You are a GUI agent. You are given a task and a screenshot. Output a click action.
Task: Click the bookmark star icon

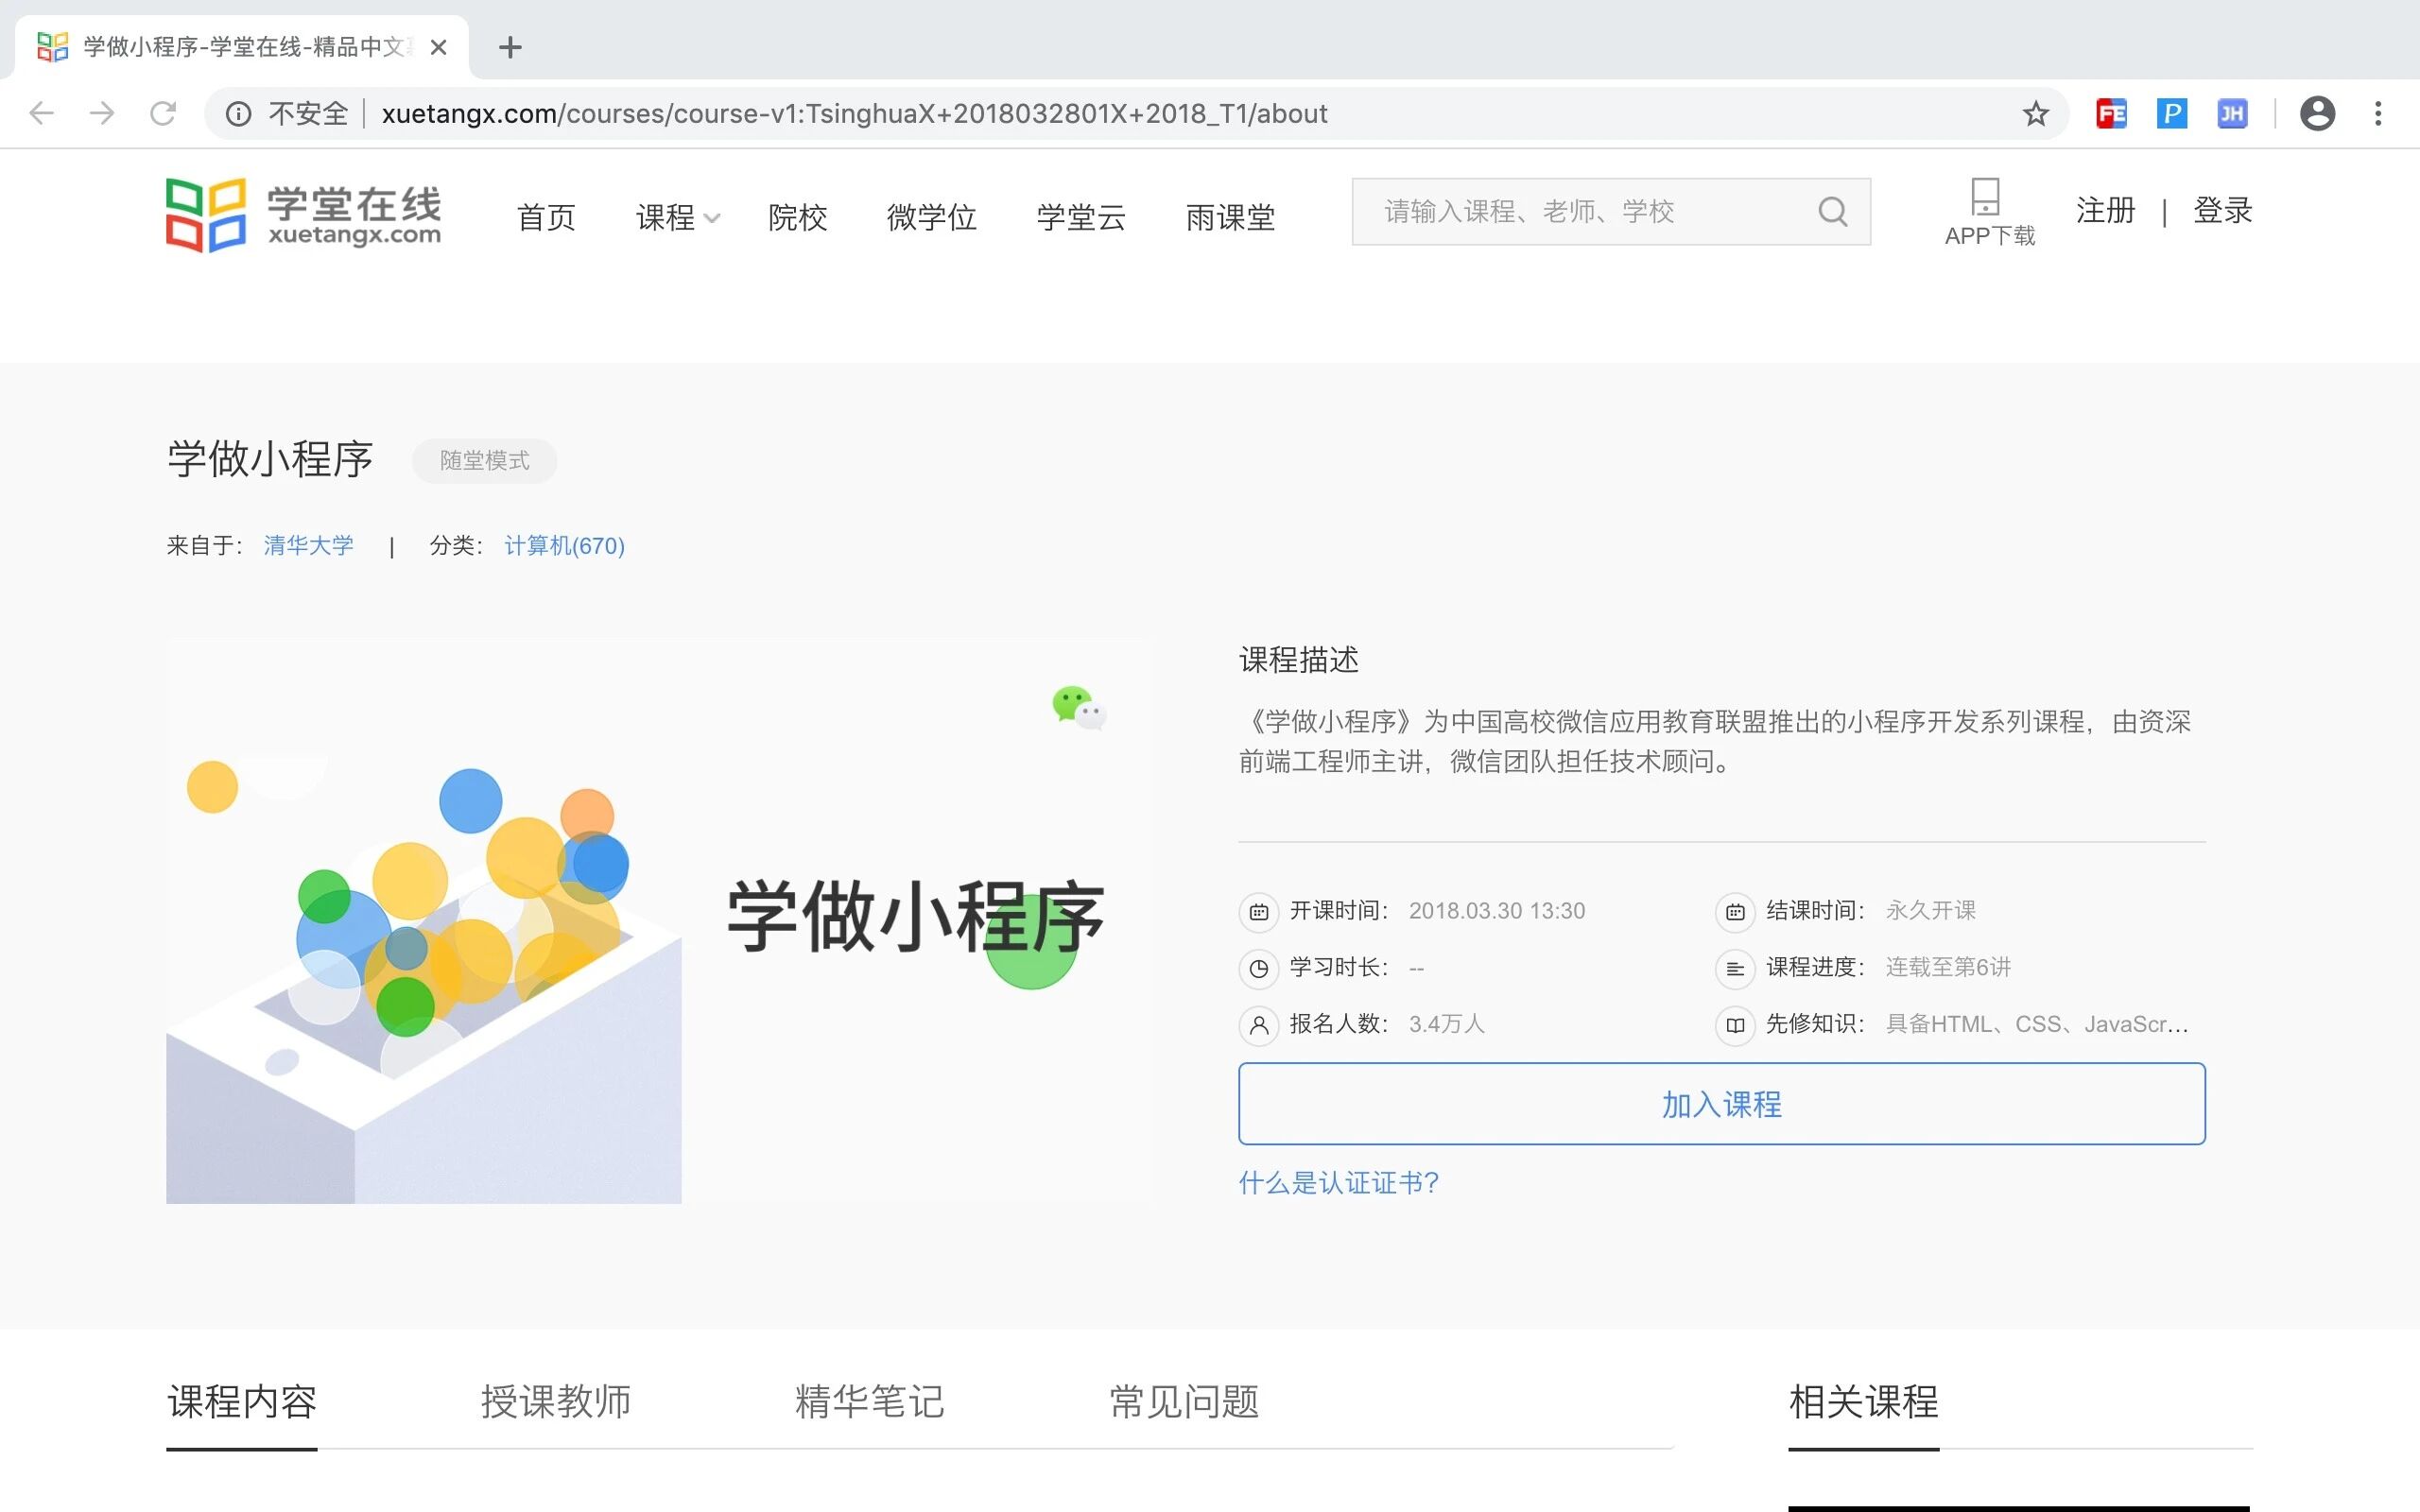pos(2035,114)
